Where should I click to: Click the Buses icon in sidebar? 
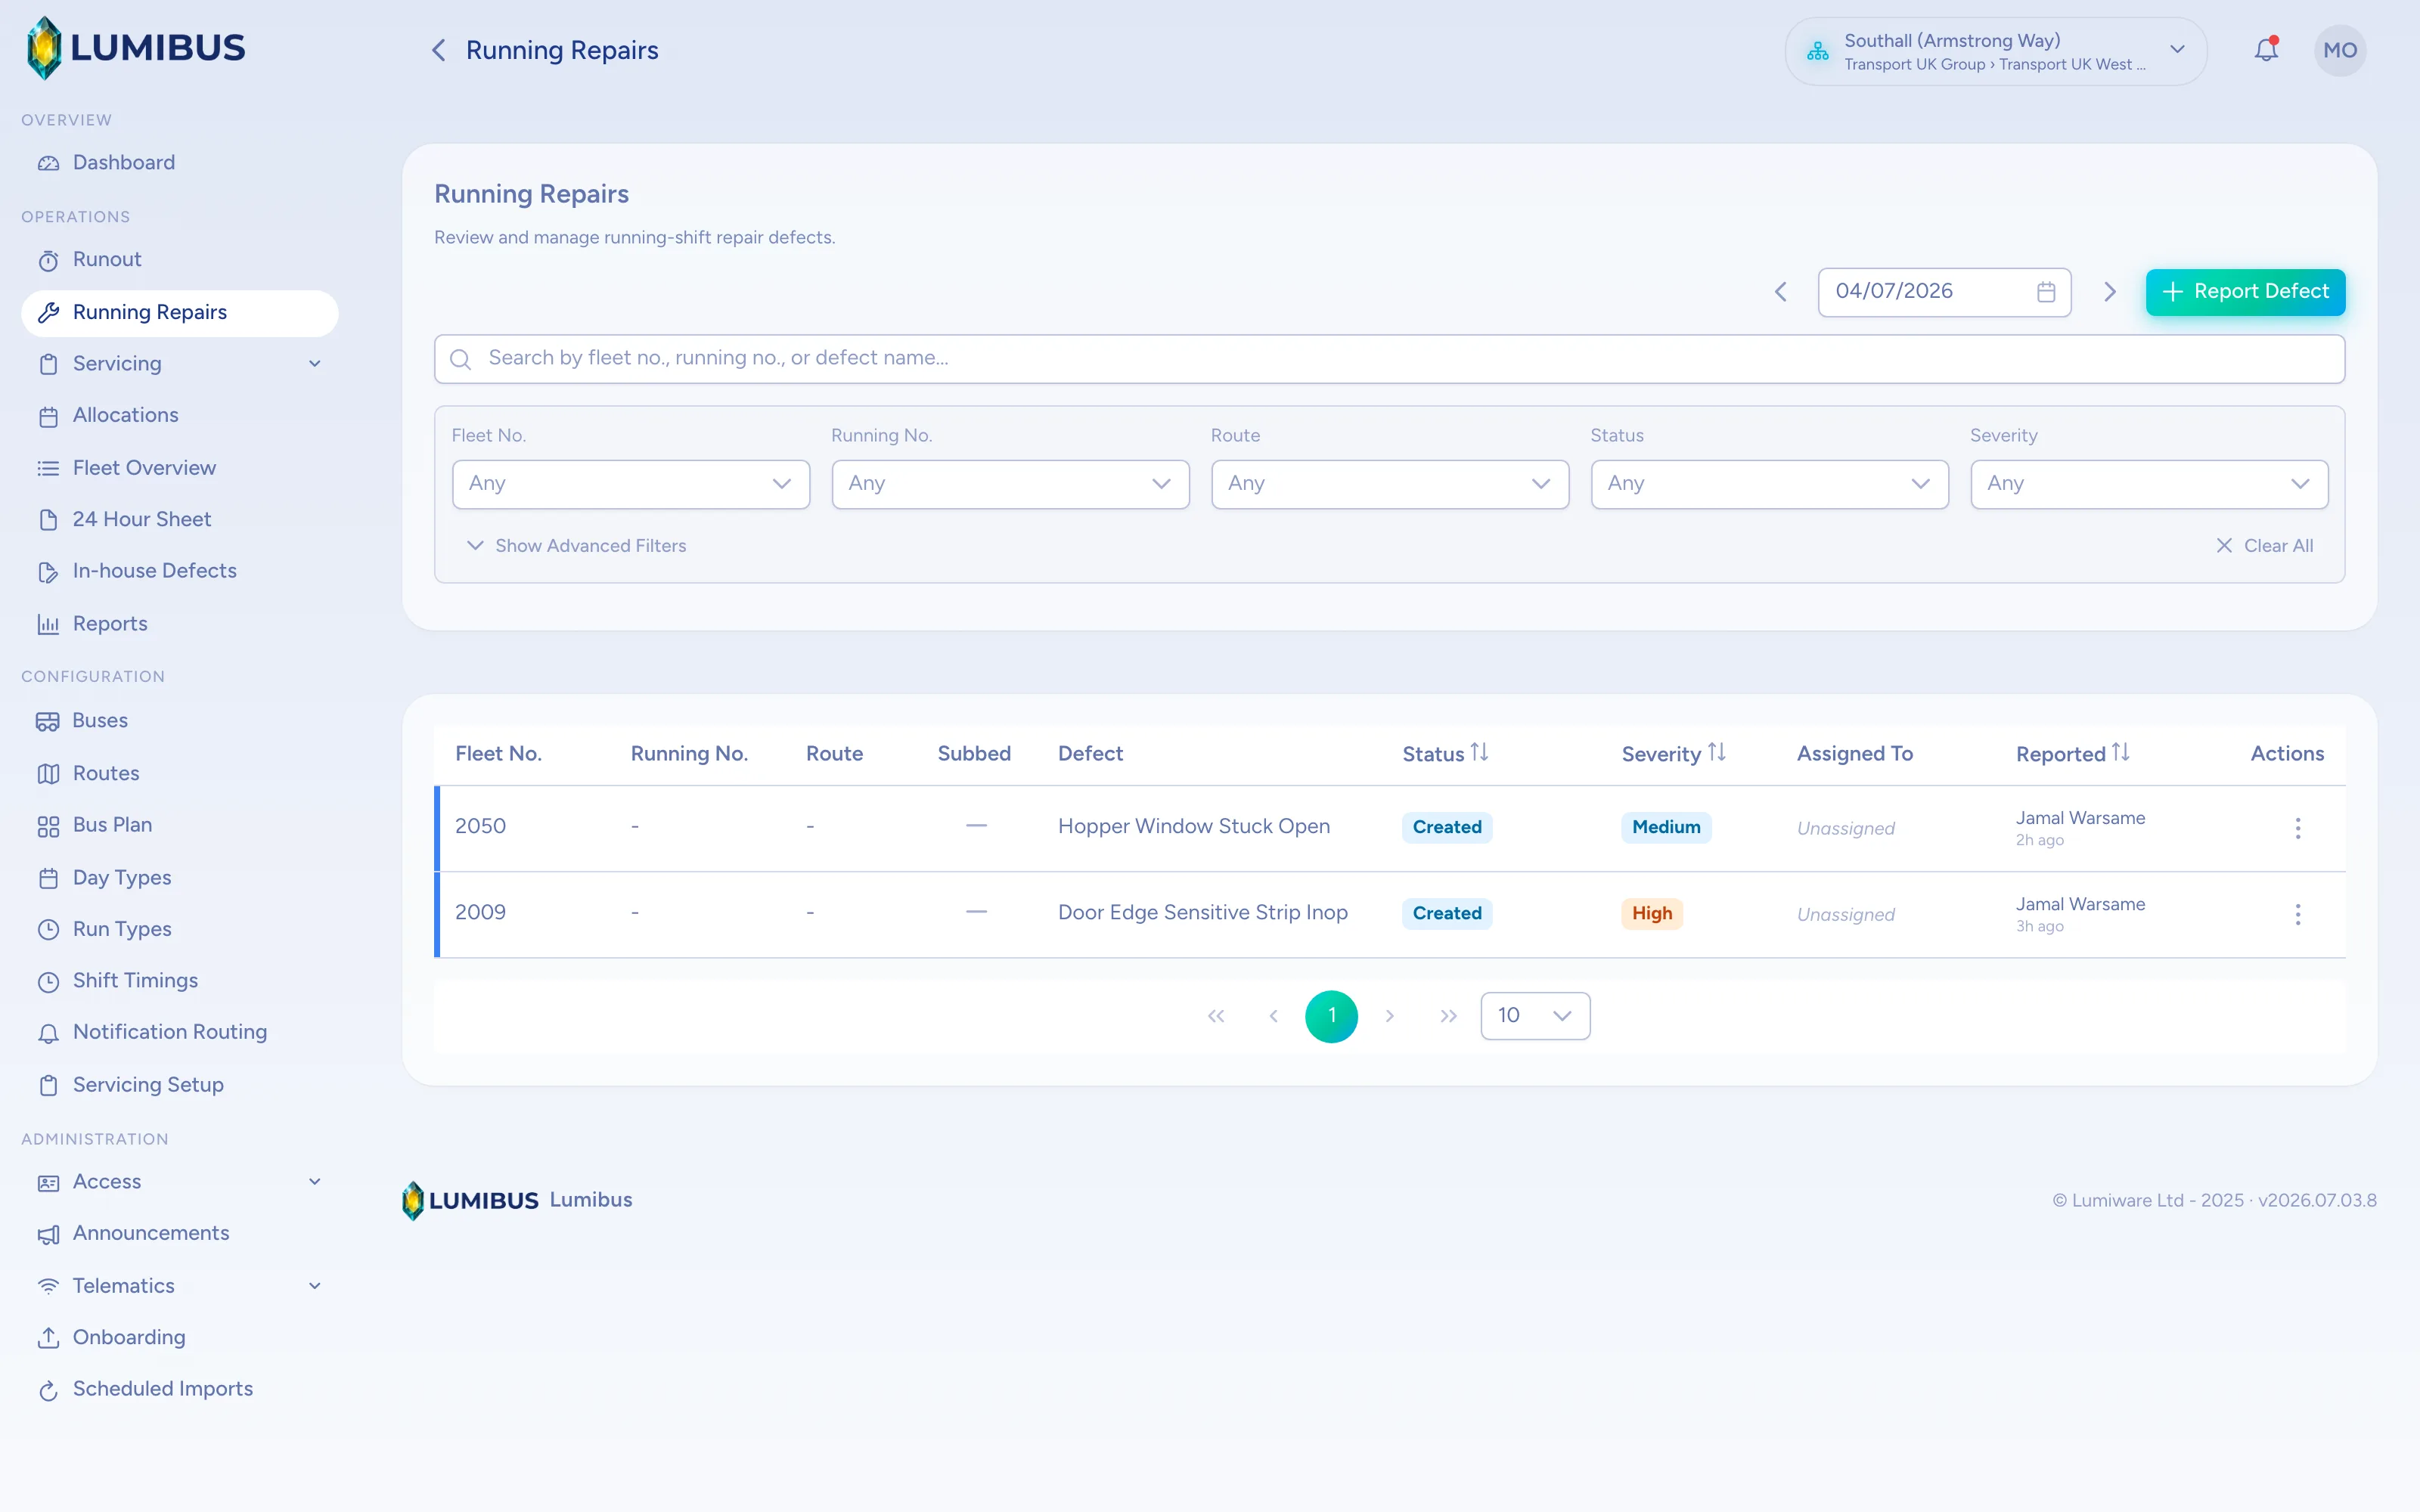(48, 721)
